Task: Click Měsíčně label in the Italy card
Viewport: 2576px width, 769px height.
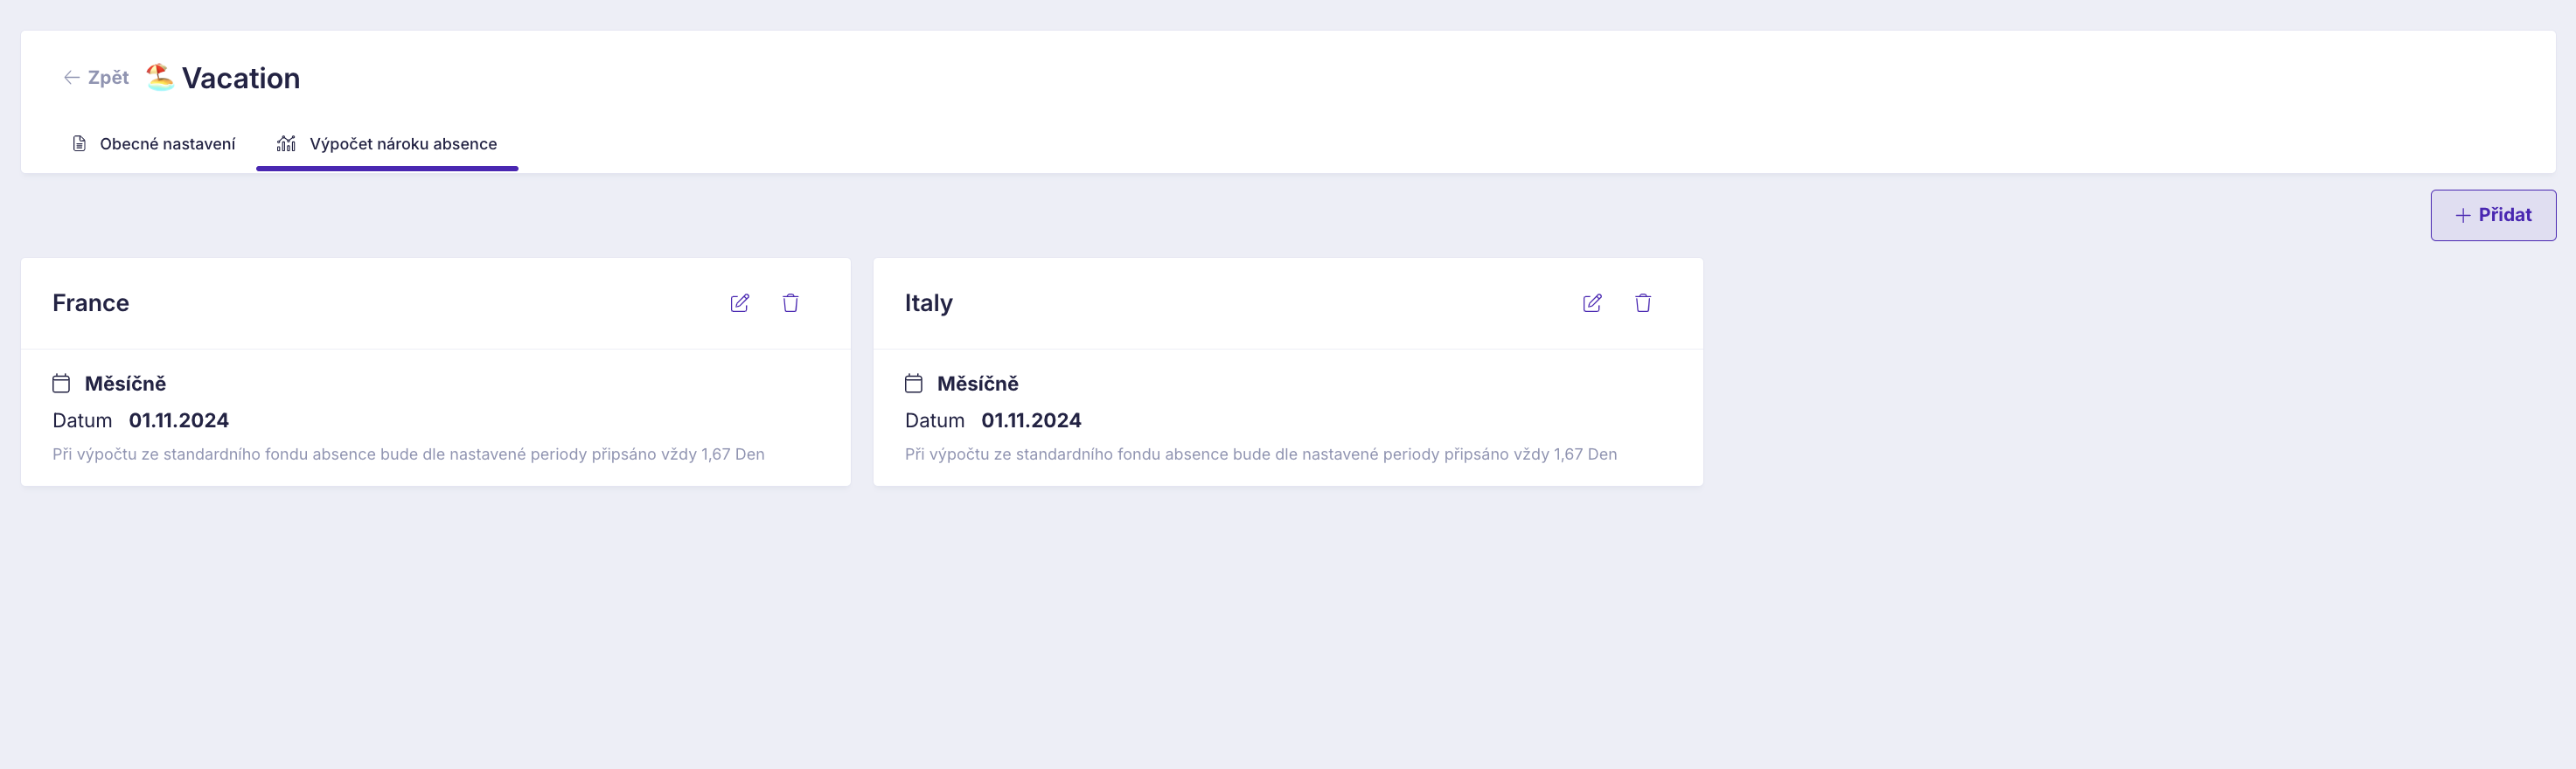Action: 977,384
